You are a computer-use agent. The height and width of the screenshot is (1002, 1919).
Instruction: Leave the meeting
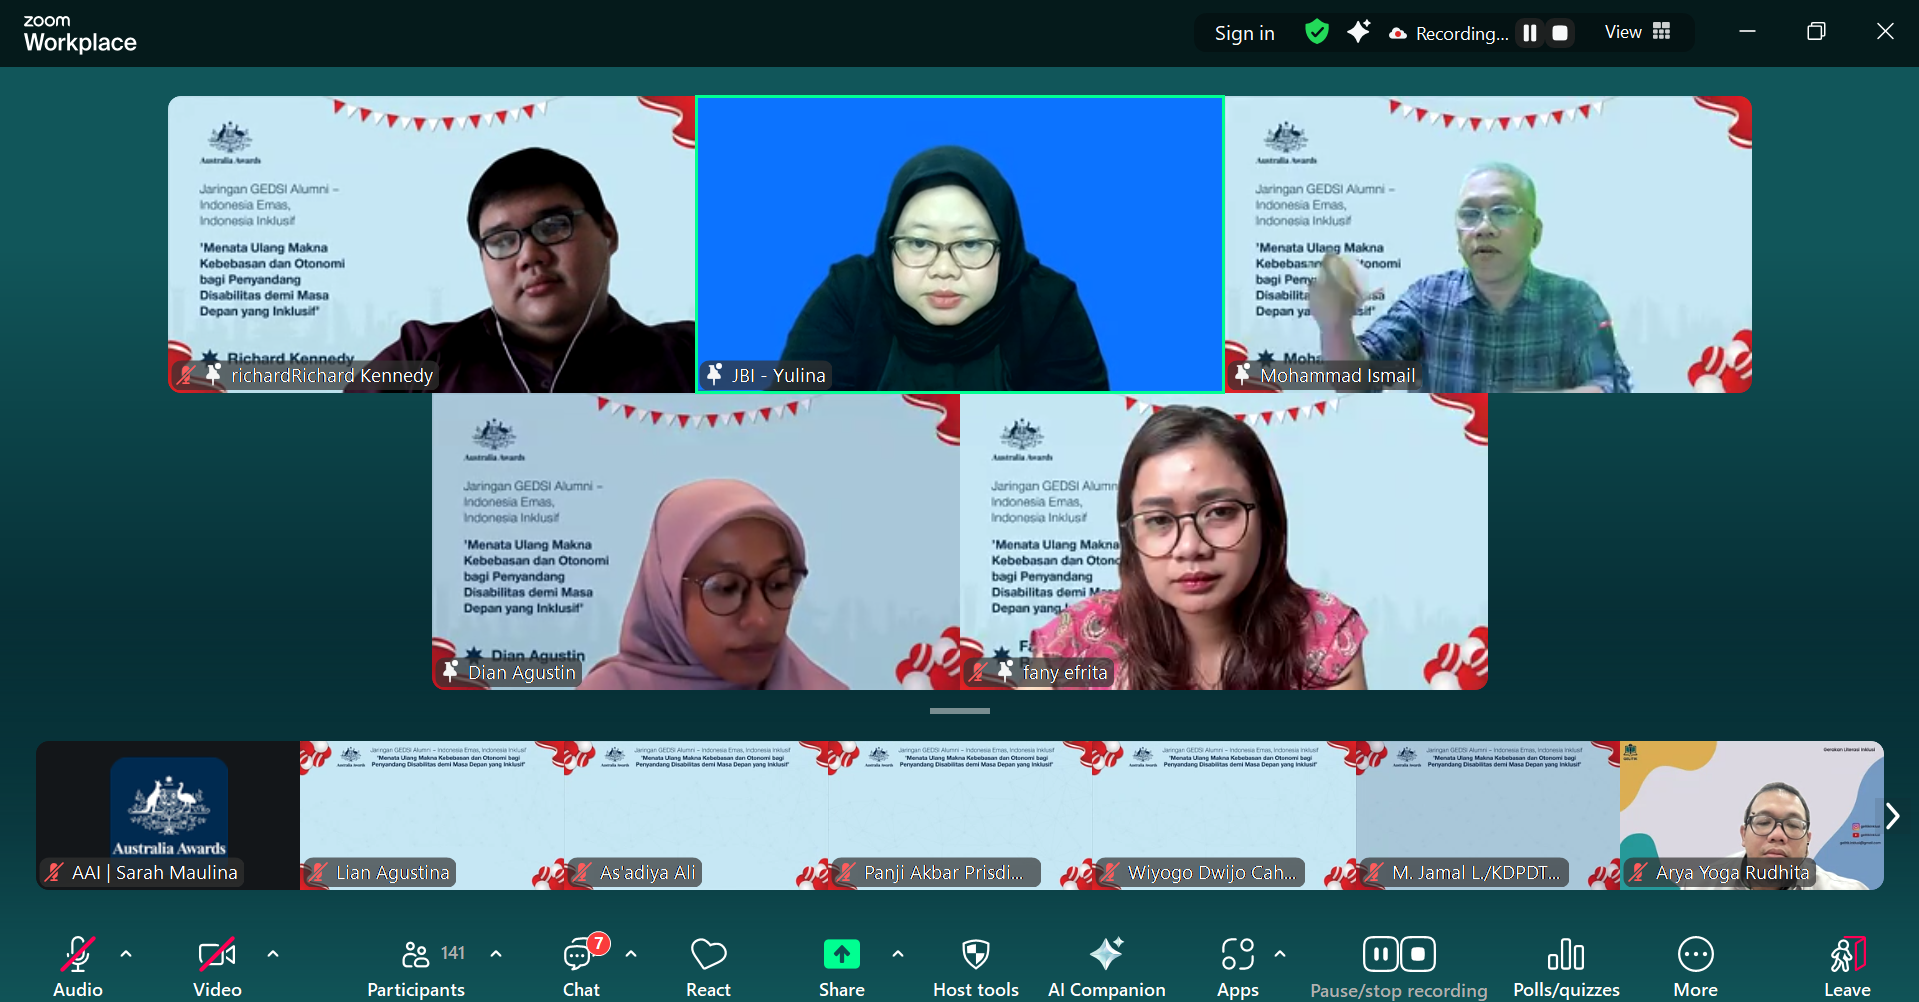pos(1847,967)
